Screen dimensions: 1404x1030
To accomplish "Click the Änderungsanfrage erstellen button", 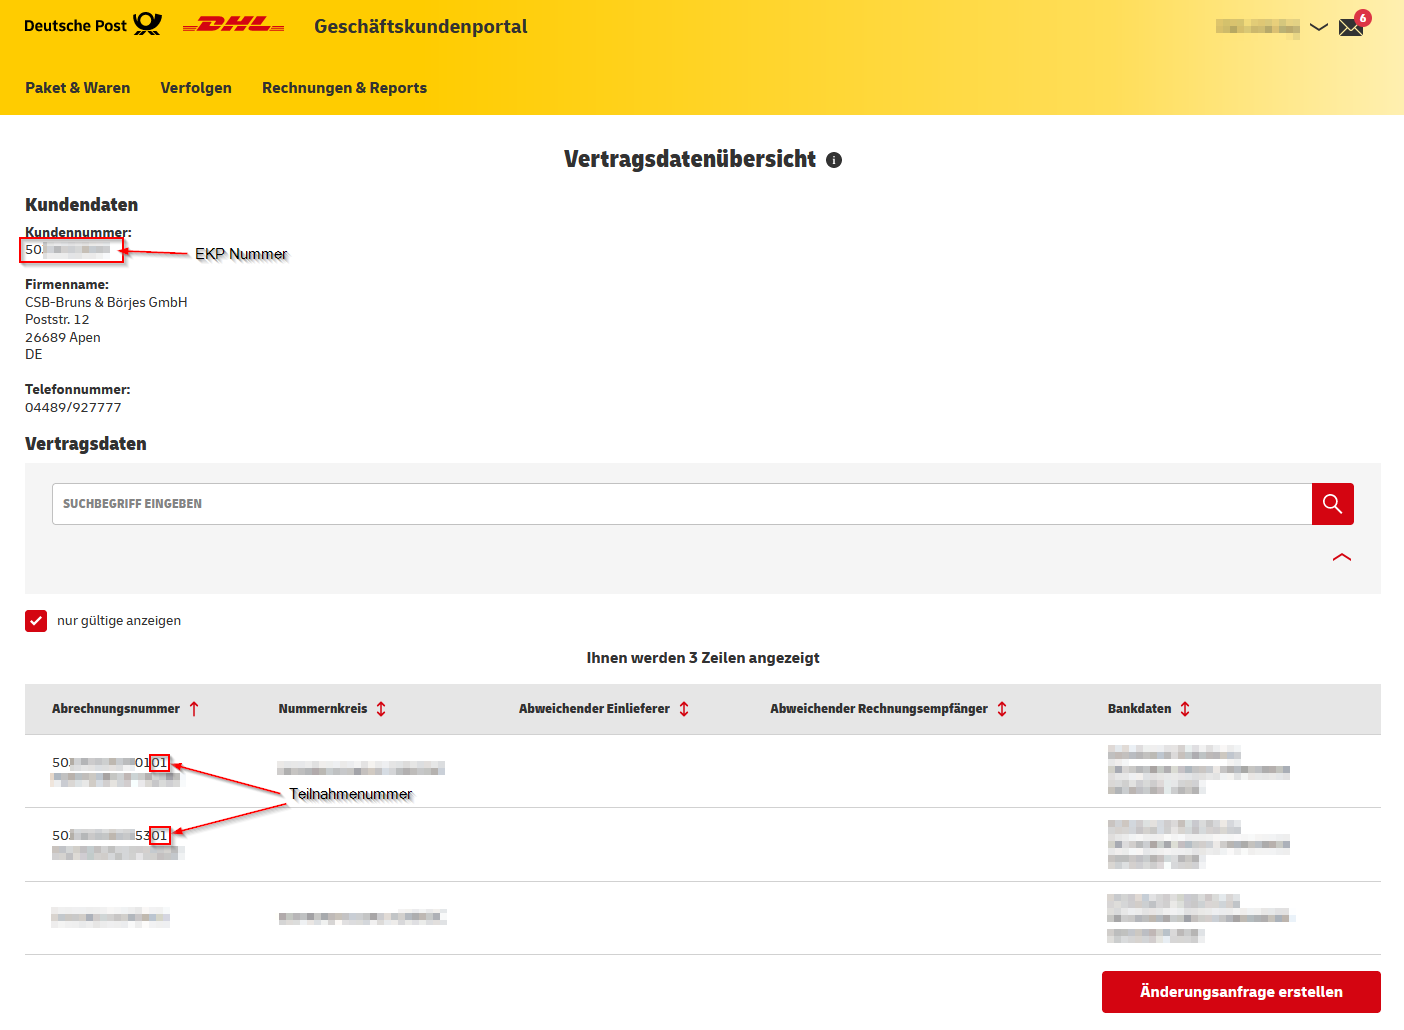I will pos(1241,992).
